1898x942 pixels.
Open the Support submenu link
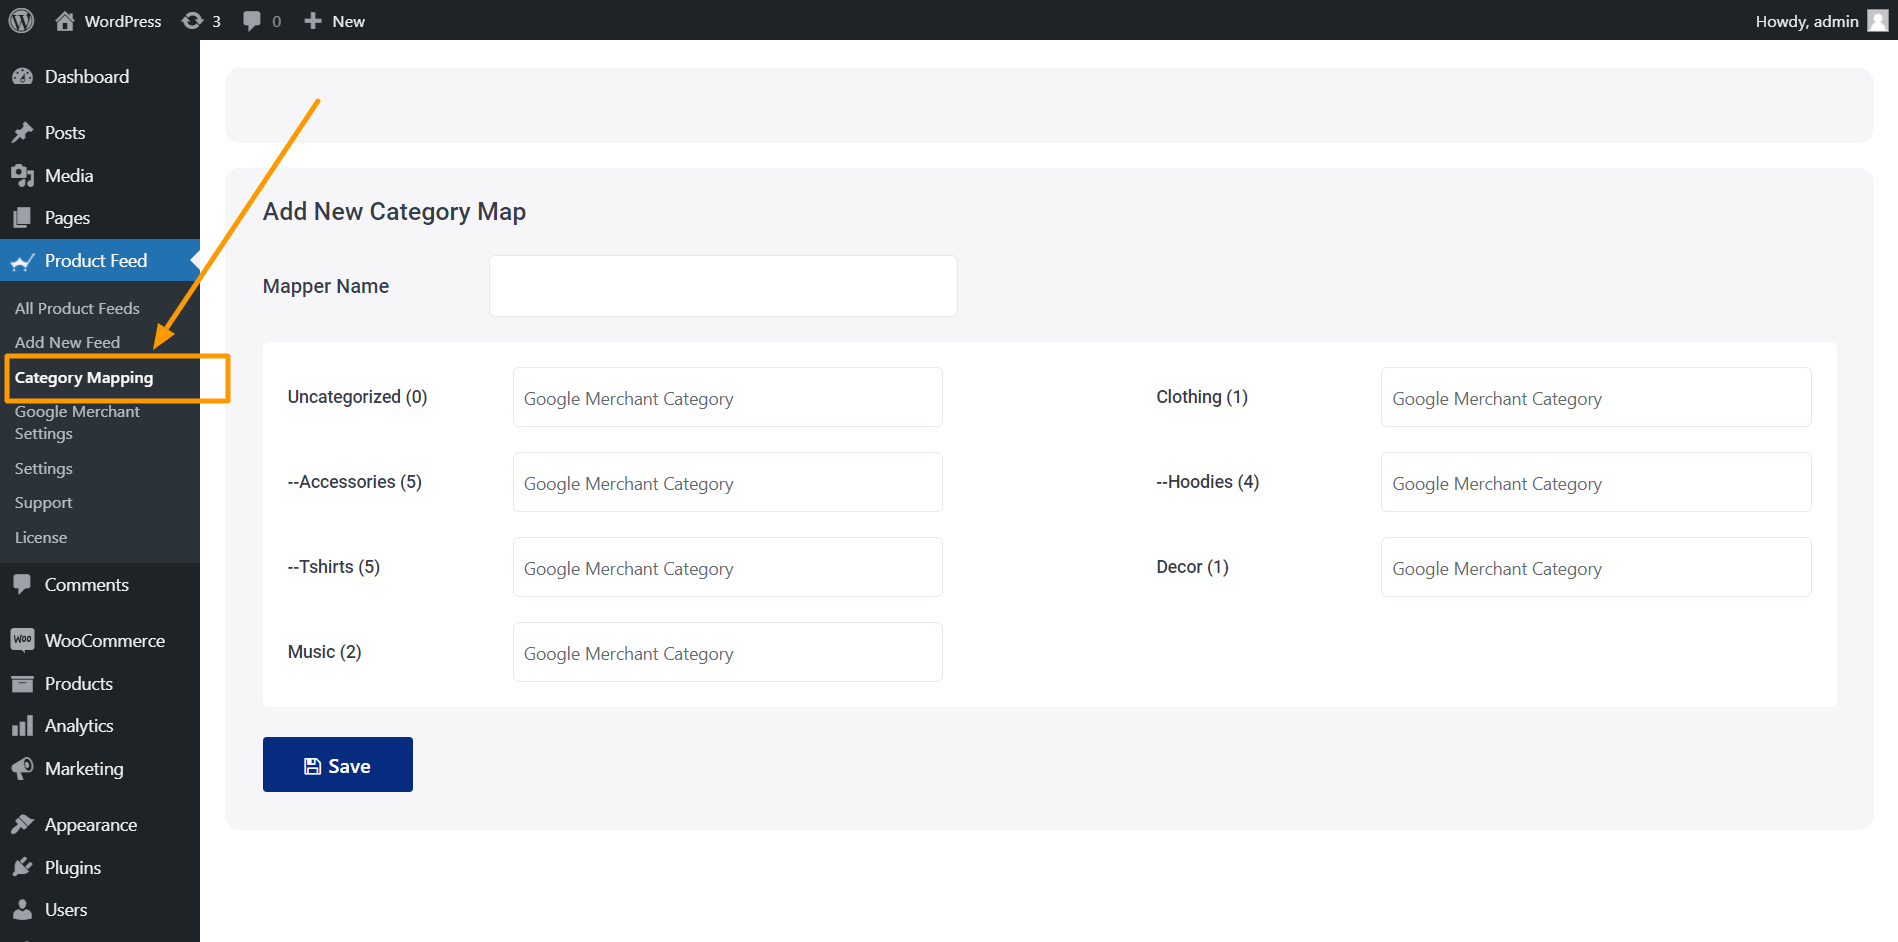pos(43,503)
